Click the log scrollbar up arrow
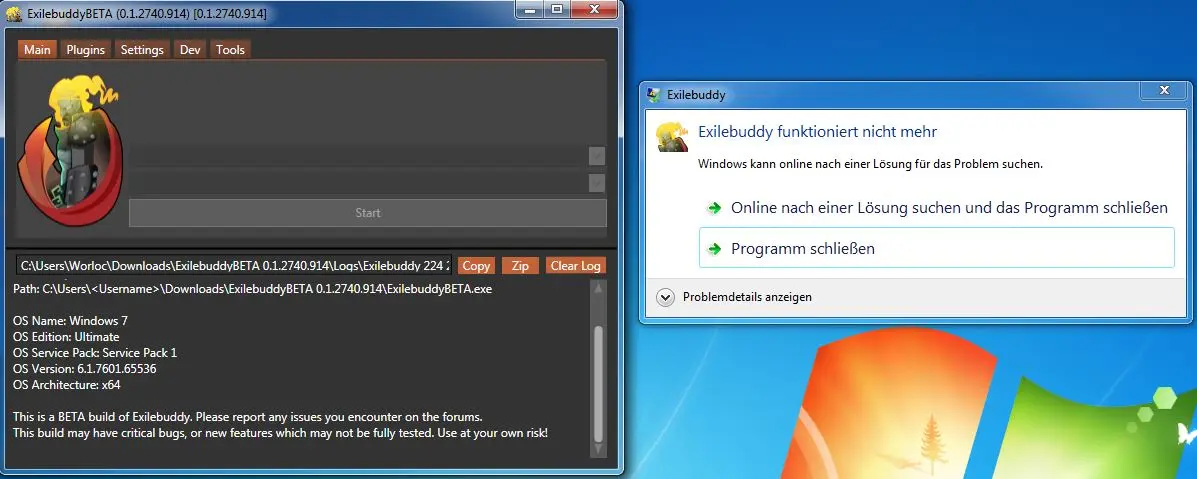 [x=598, y=288]
